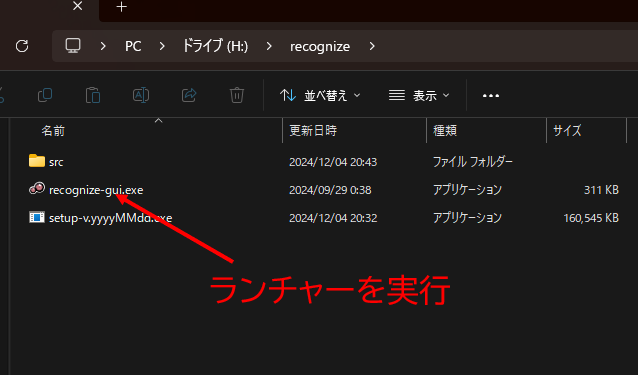Expand chevron after PC in breadcrumb
Image resolution: width=638 pixels, height=375 pixels.
click(162, 46)
